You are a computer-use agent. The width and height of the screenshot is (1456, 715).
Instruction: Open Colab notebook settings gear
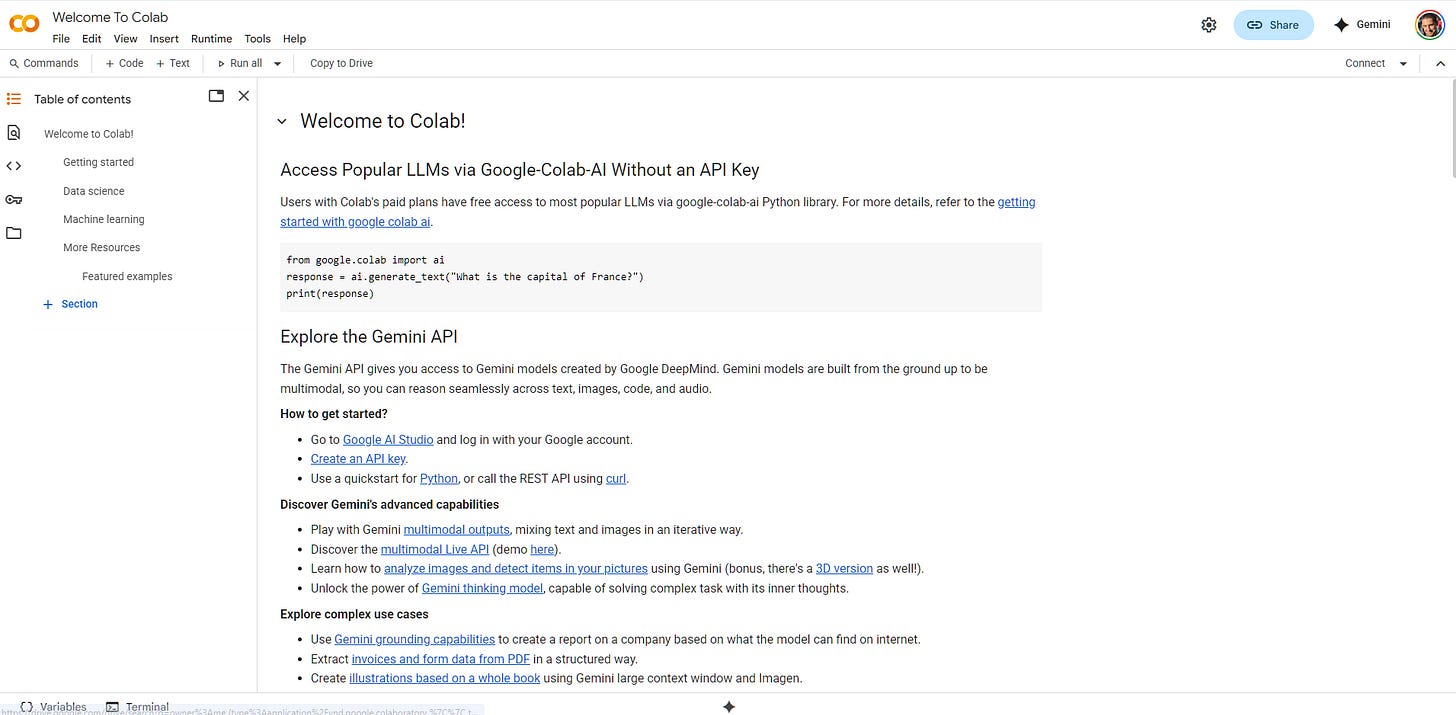(1208, 24)
